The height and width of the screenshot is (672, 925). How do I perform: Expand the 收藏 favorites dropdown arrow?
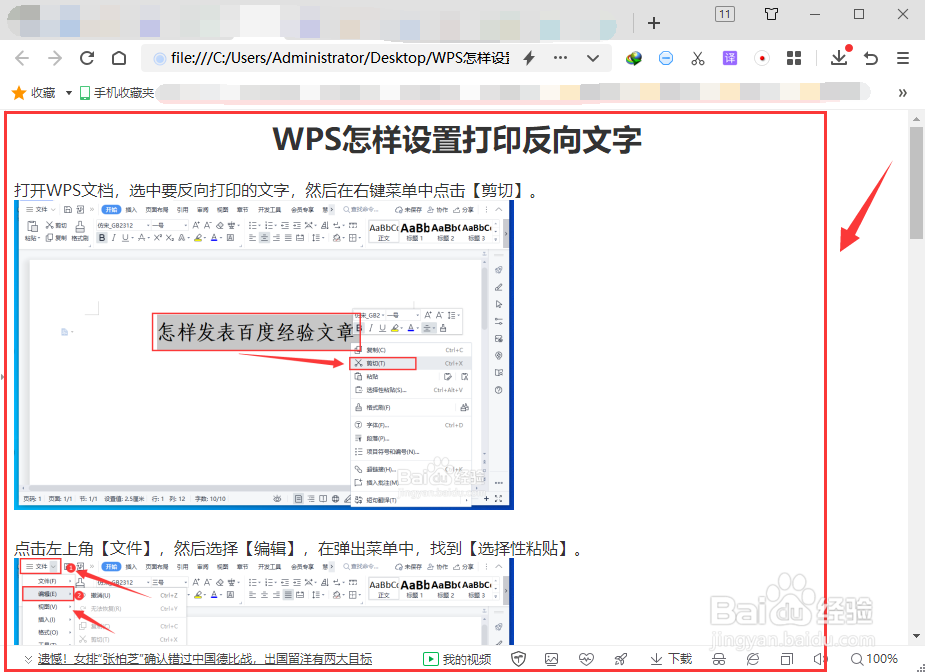click(68, 93)
